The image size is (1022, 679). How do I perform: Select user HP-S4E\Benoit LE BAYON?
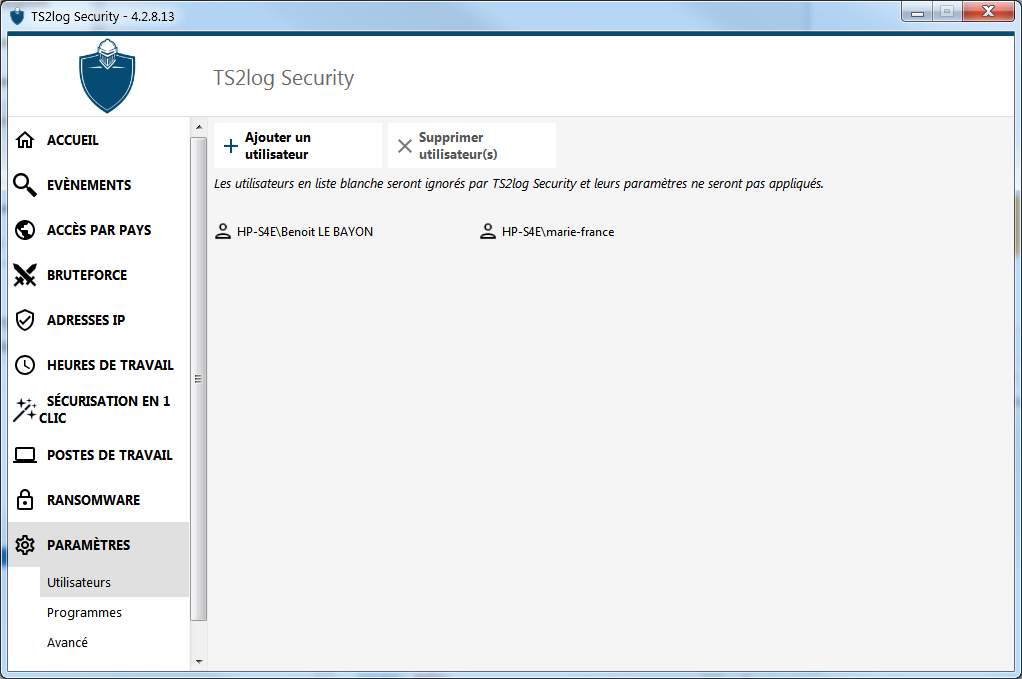click(x=295, y=231)
